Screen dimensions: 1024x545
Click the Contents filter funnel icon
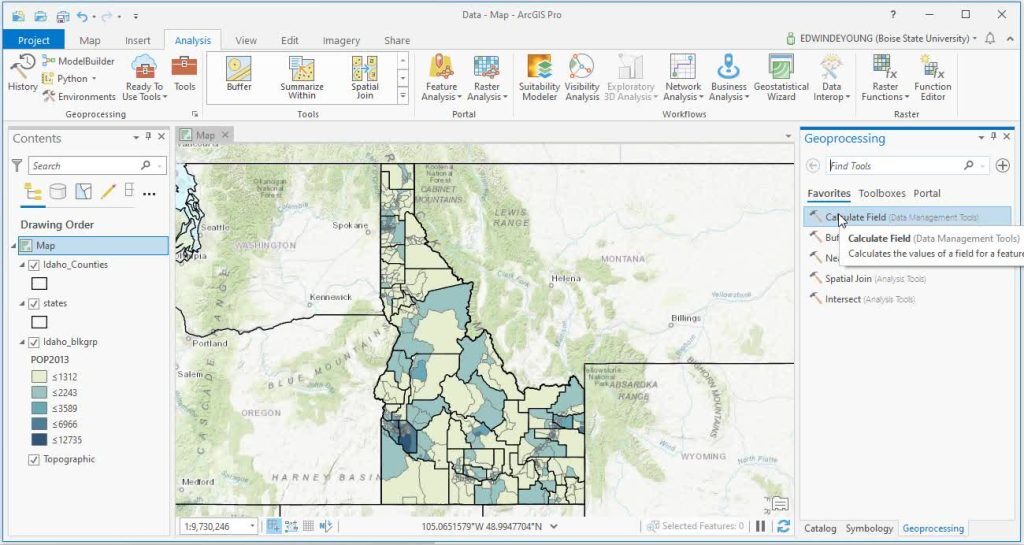click(x=17, y=166)
